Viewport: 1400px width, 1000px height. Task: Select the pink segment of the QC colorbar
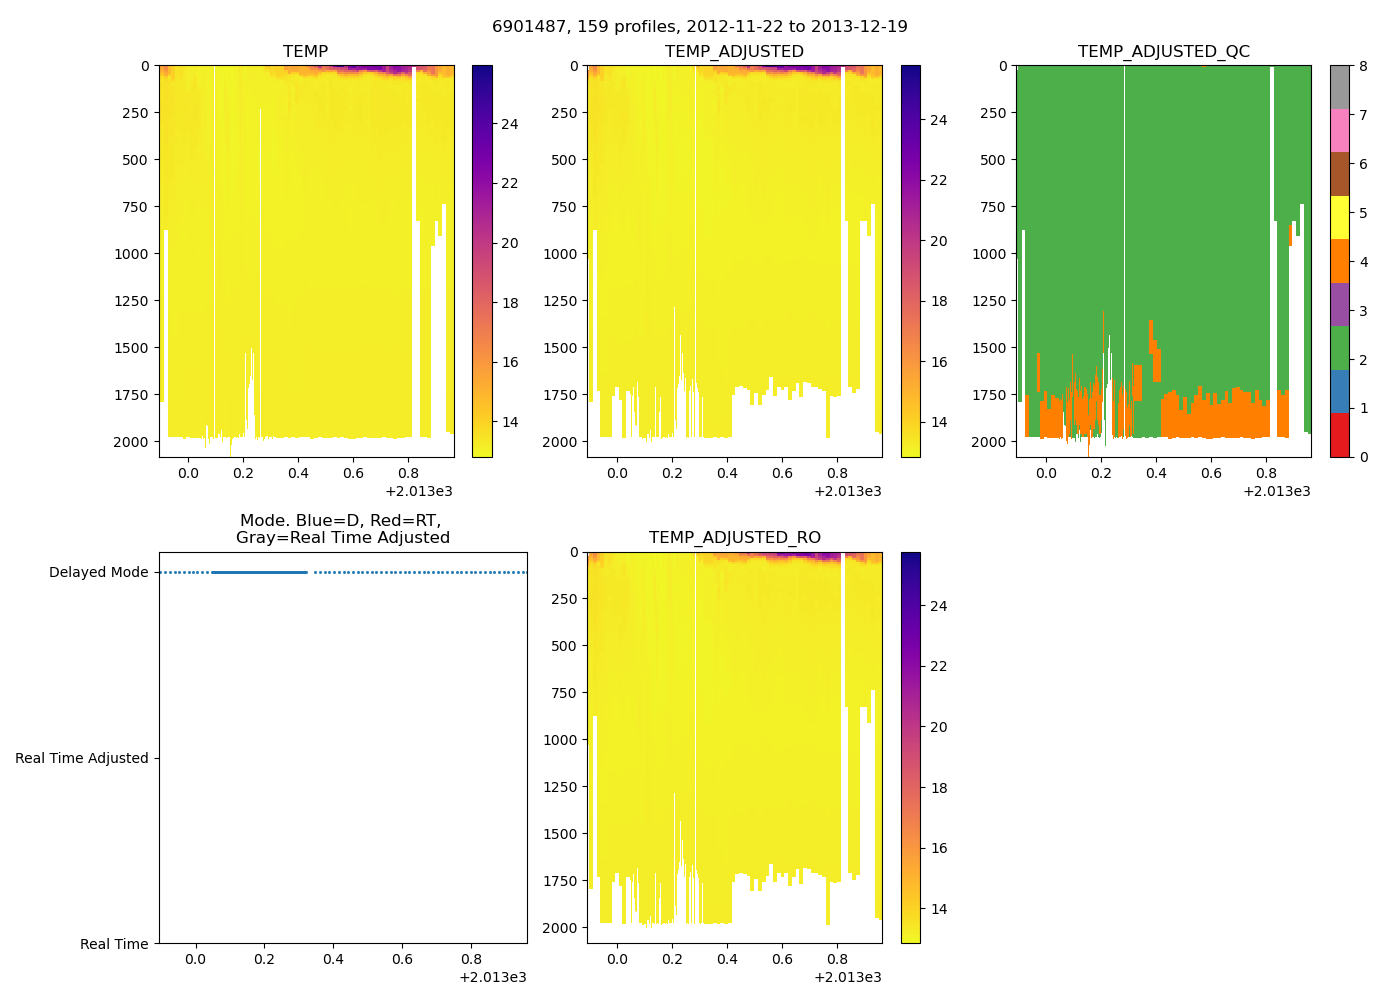1339,130
